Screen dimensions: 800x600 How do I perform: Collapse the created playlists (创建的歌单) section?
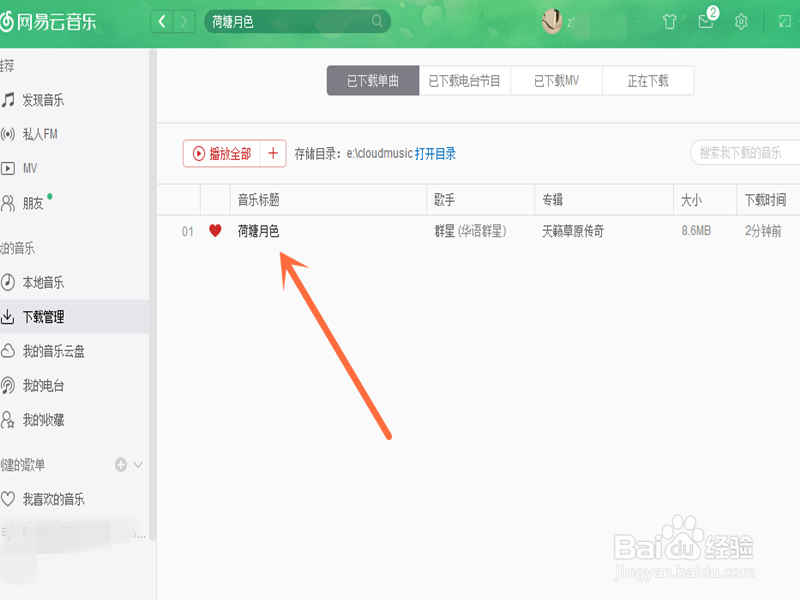coord(137,465)
